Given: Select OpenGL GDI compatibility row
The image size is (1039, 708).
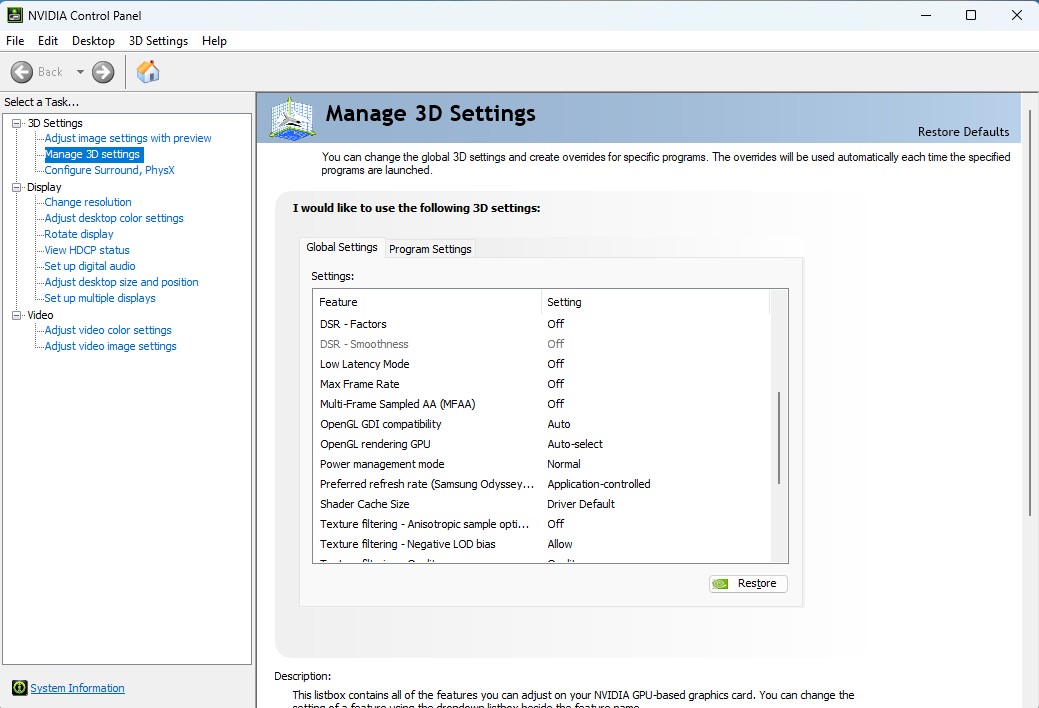Looking at the screenshot, I should pos(541,424).
